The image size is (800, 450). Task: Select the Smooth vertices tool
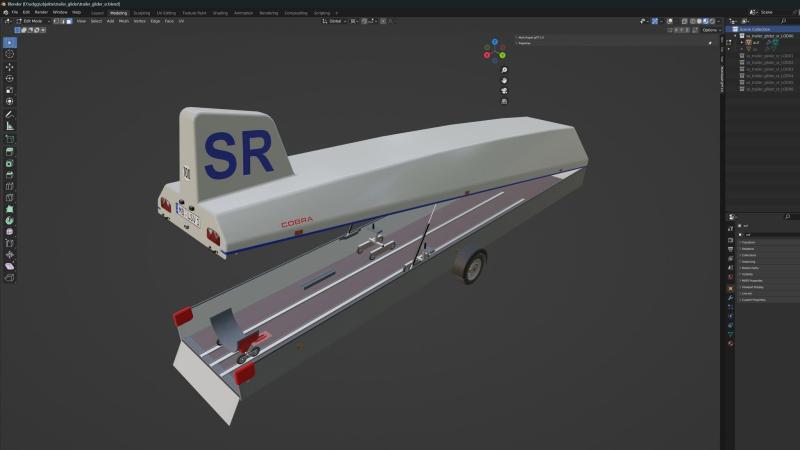pos(10,232)
